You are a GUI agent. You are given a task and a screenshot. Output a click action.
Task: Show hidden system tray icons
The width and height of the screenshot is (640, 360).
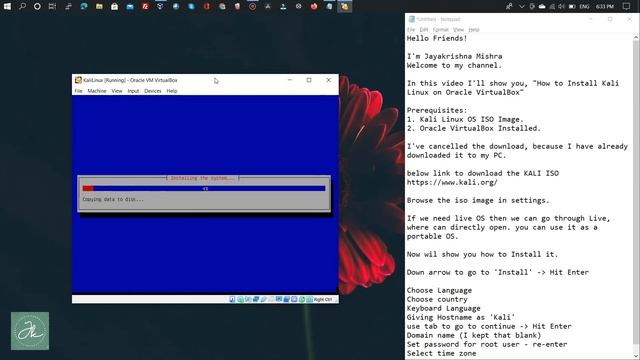(522, 6)
